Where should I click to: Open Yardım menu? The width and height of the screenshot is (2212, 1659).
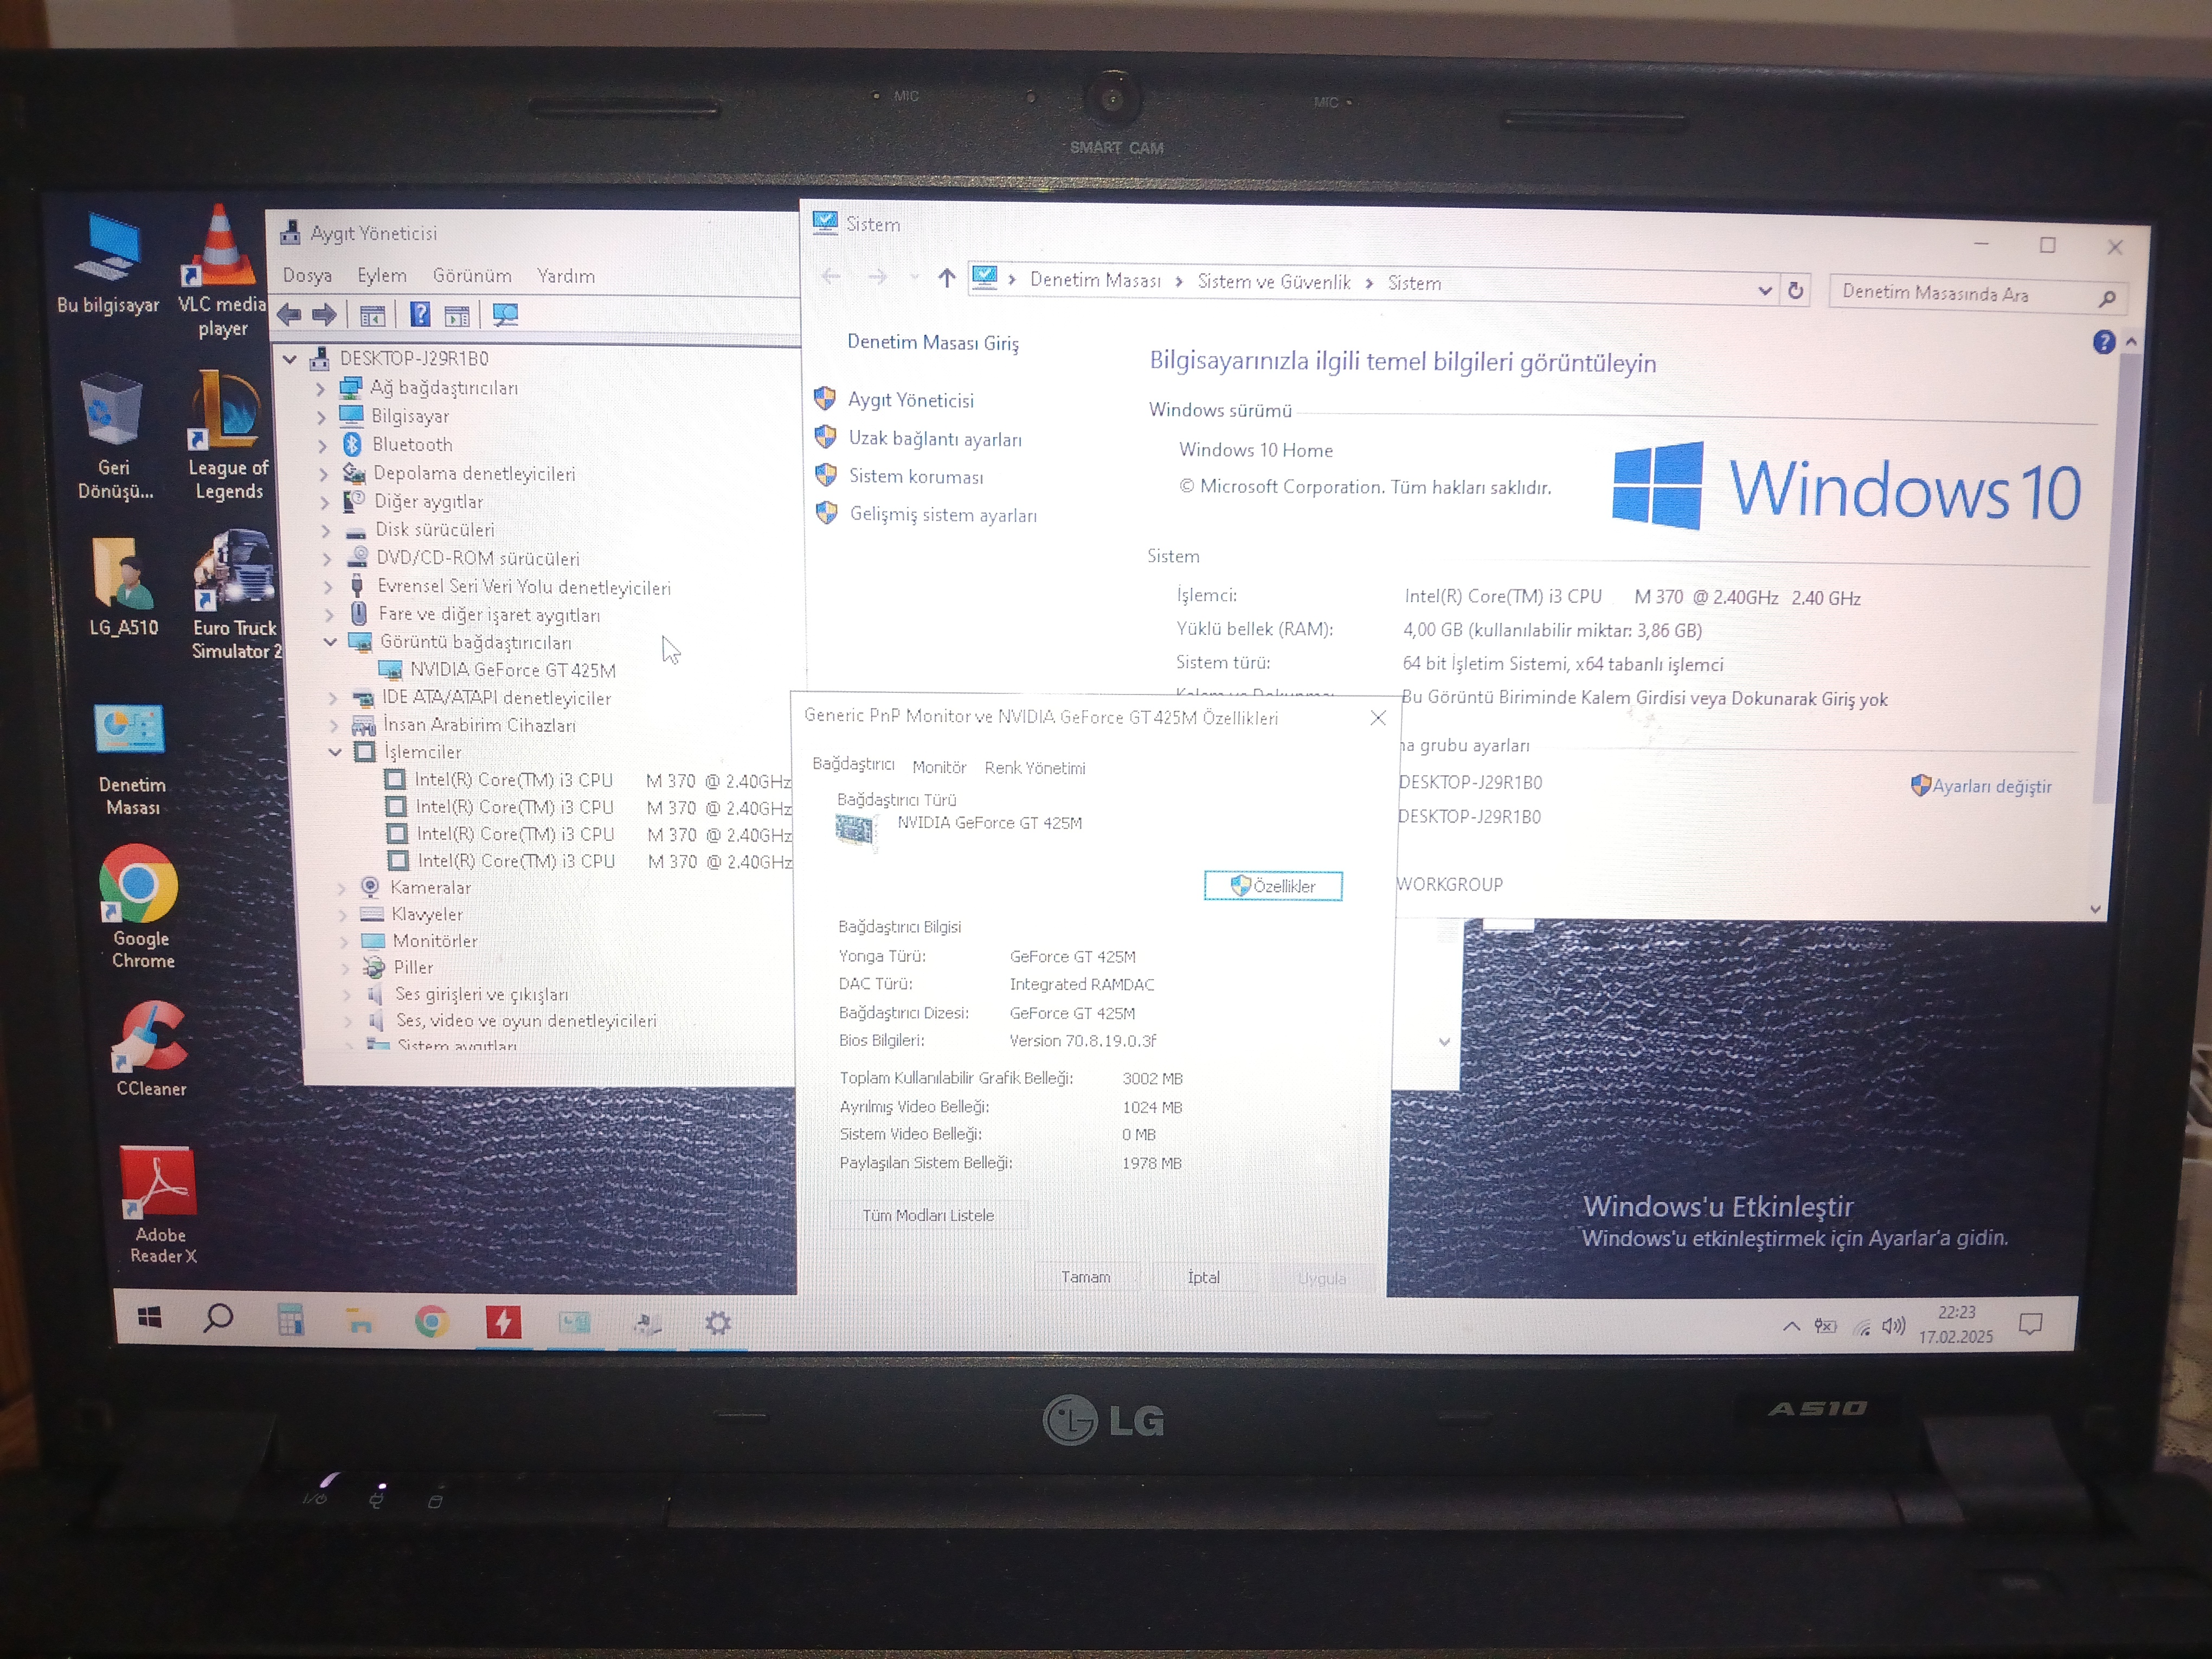(566, 276)
